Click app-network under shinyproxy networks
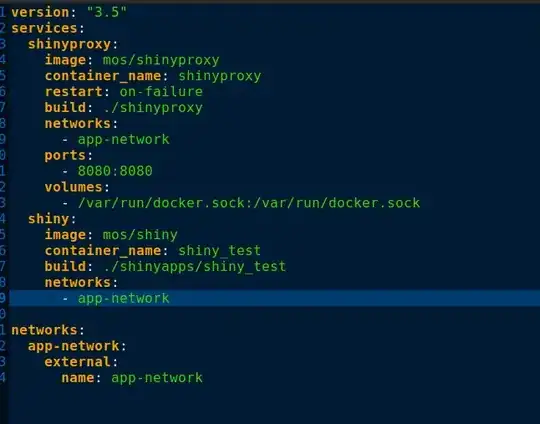The image size is (540, 424). point(124,139)
